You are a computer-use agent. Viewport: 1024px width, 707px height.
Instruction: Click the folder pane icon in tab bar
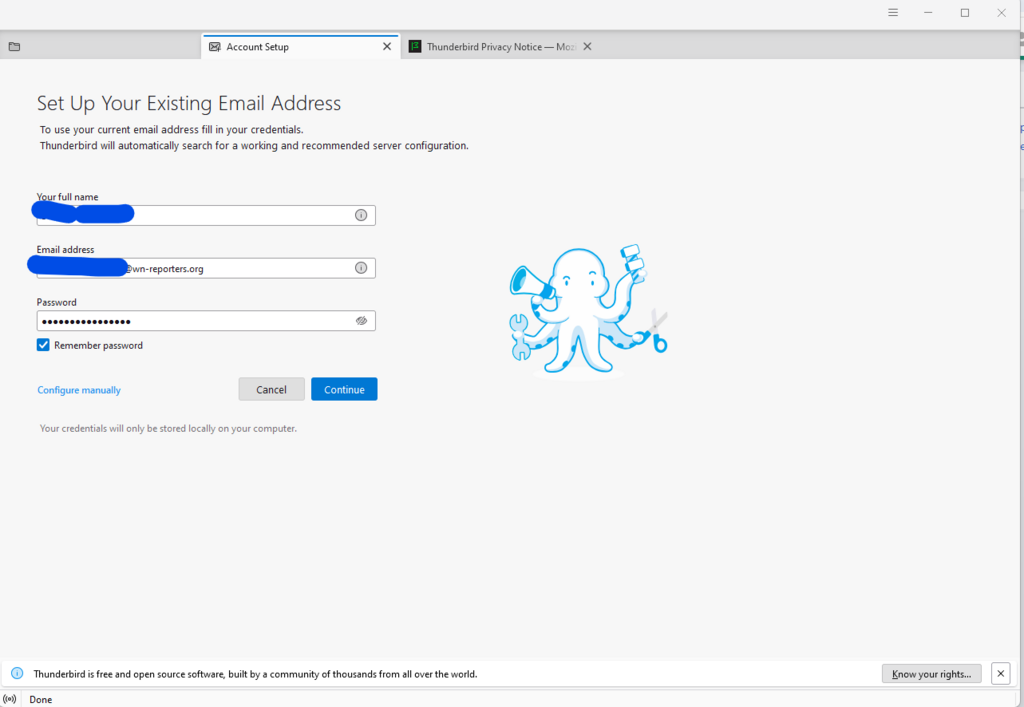tap(14, 46)
